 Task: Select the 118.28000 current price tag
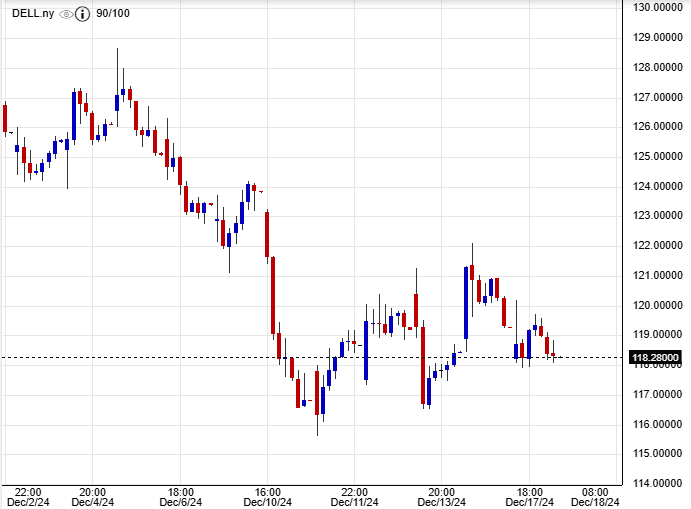[656, 357]
